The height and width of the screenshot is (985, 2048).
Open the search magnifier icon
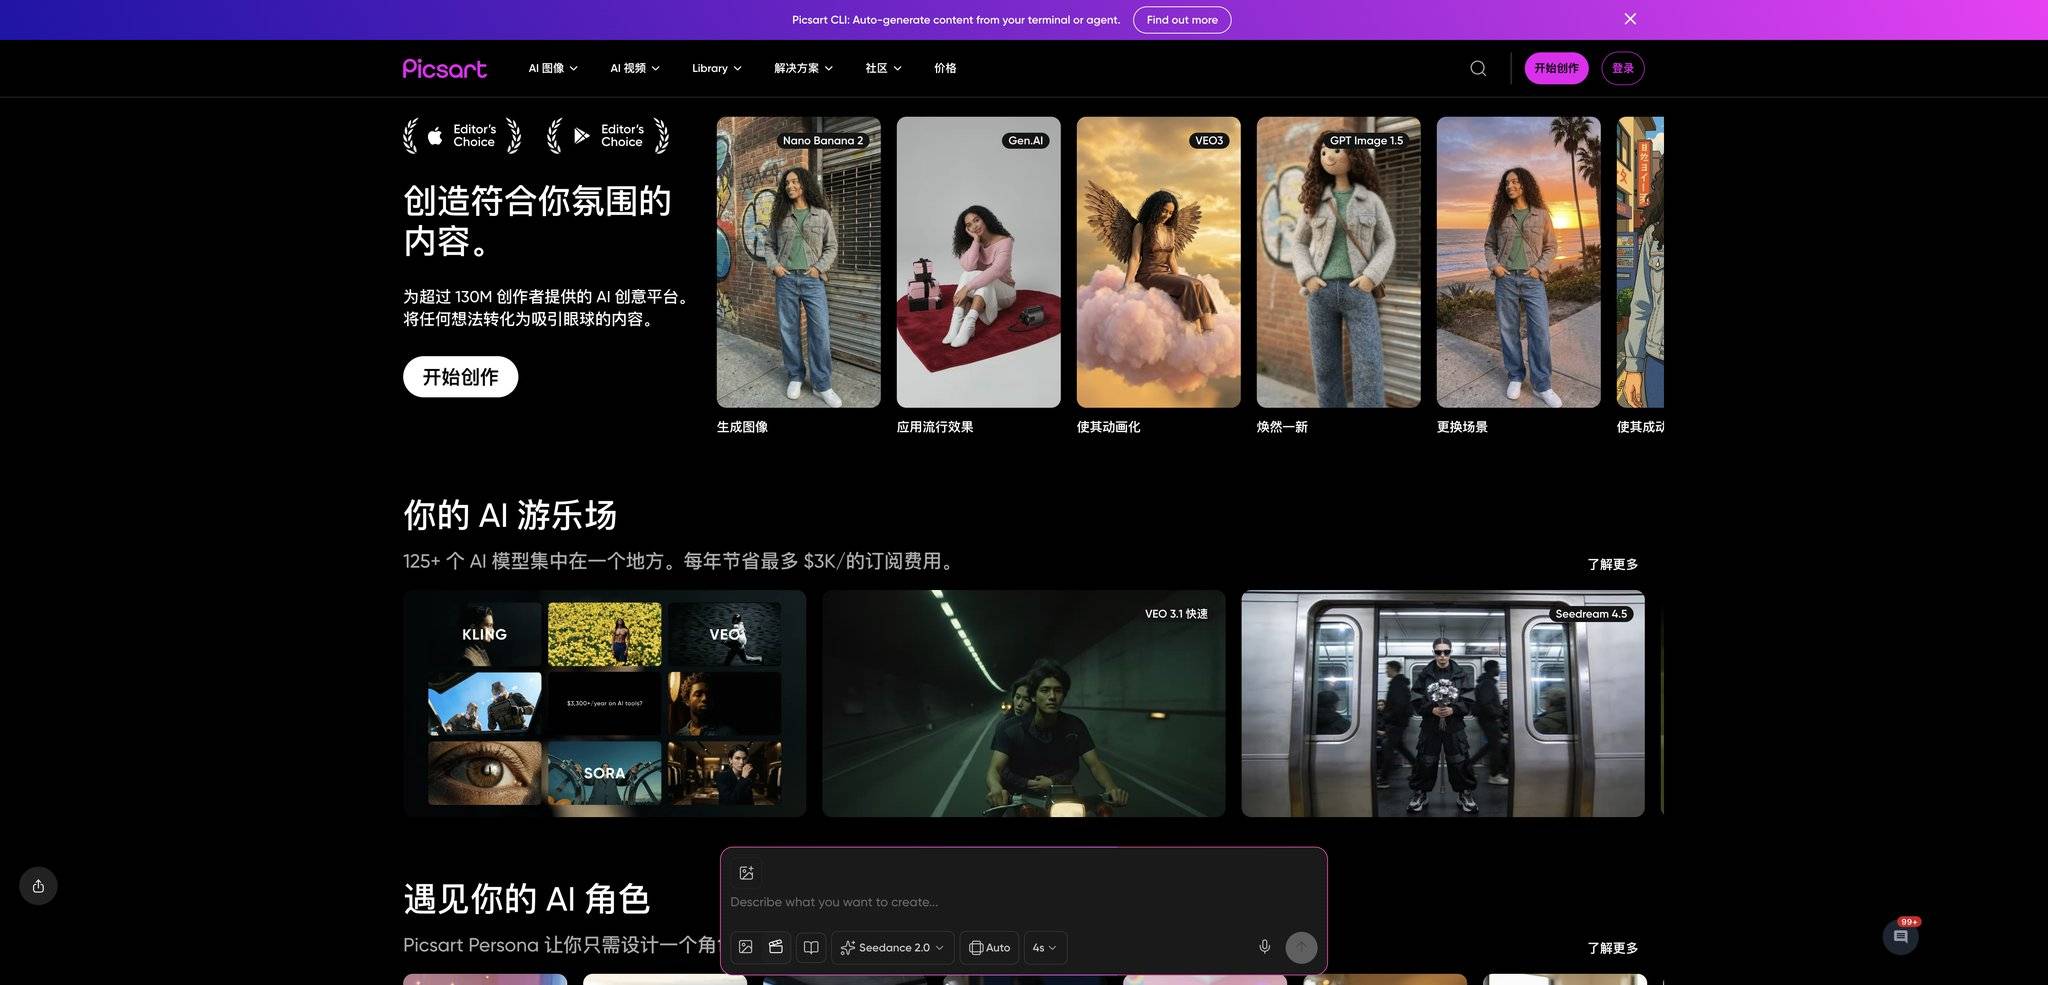(1478, 68)
